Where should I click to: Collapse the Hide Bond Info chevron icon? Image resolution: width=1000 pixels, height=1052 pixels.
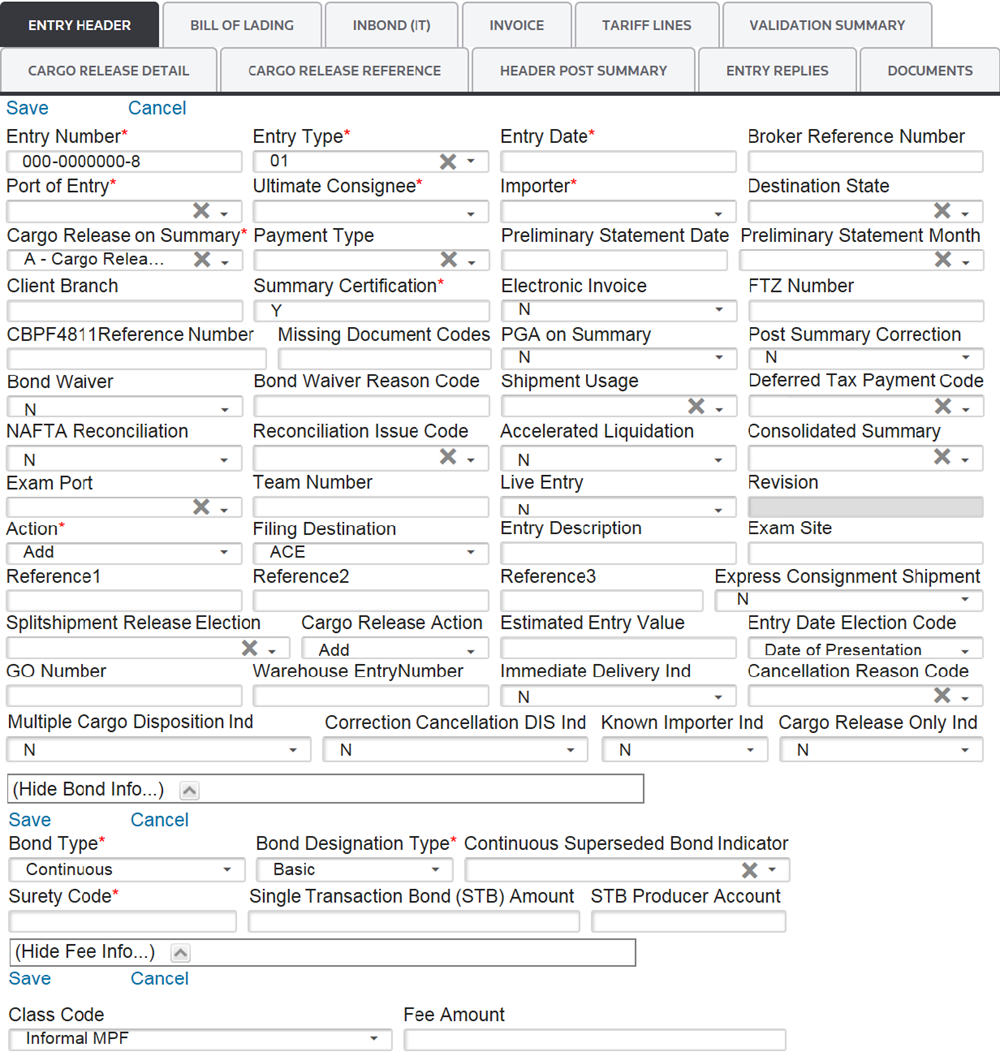(189, 790)
